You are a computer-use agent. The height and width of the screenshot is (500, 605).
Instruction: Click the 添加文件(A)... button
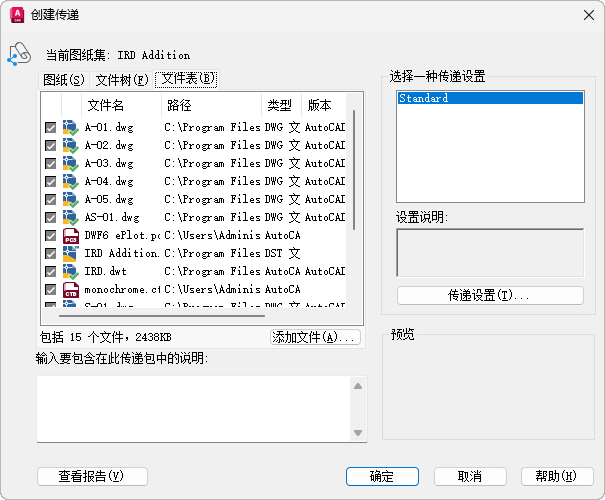click(x=315, y=337)
